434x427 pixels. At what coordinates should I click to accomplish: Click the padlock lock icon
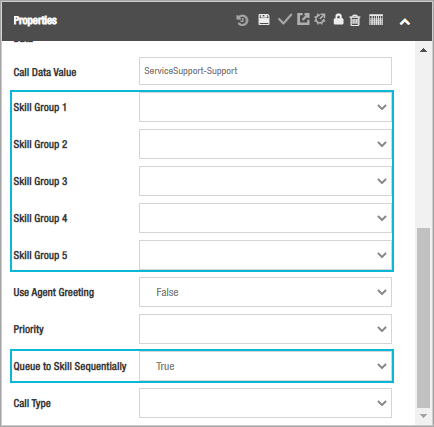coord(338,19)
